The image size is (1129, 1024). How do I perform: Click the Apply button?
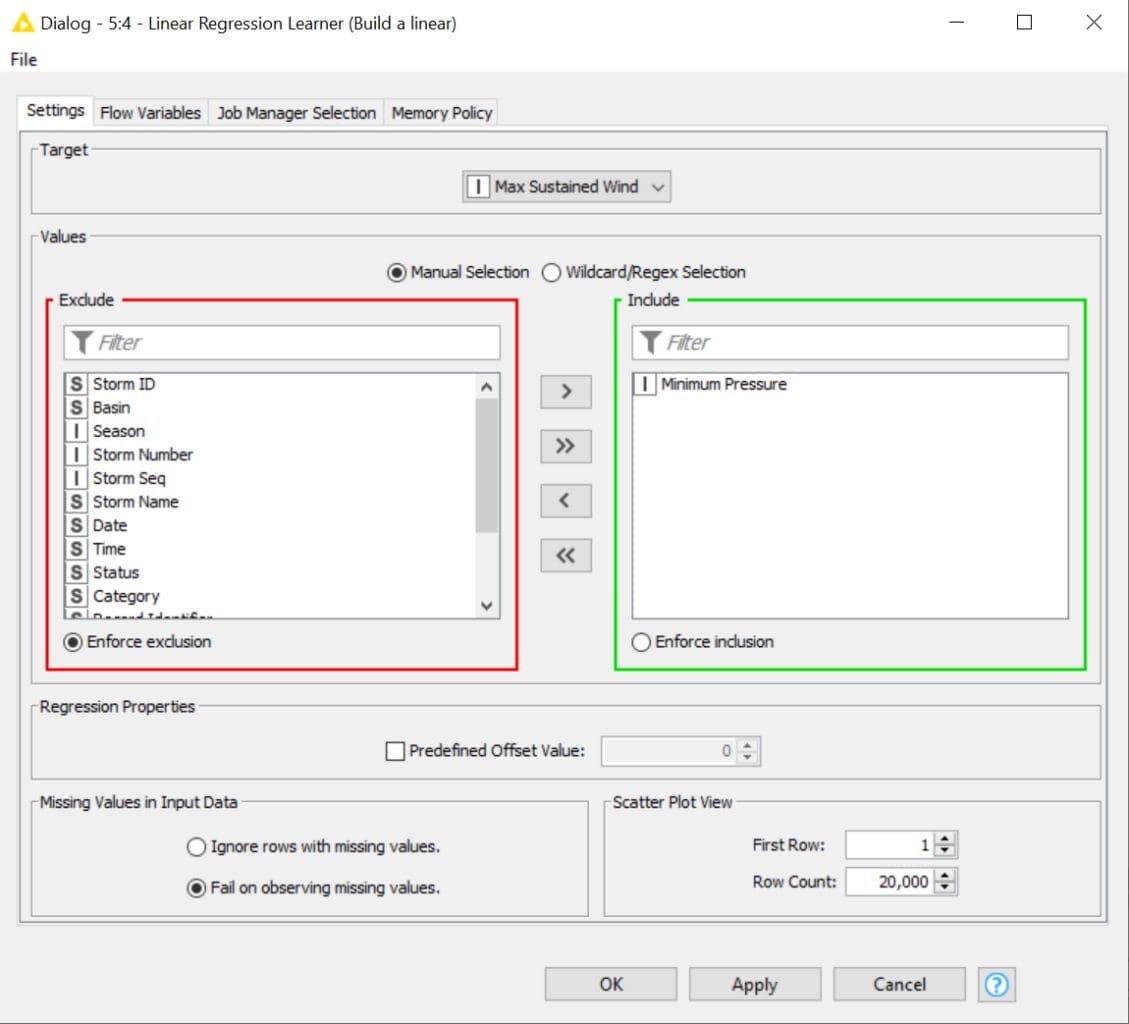pos(755,984)
